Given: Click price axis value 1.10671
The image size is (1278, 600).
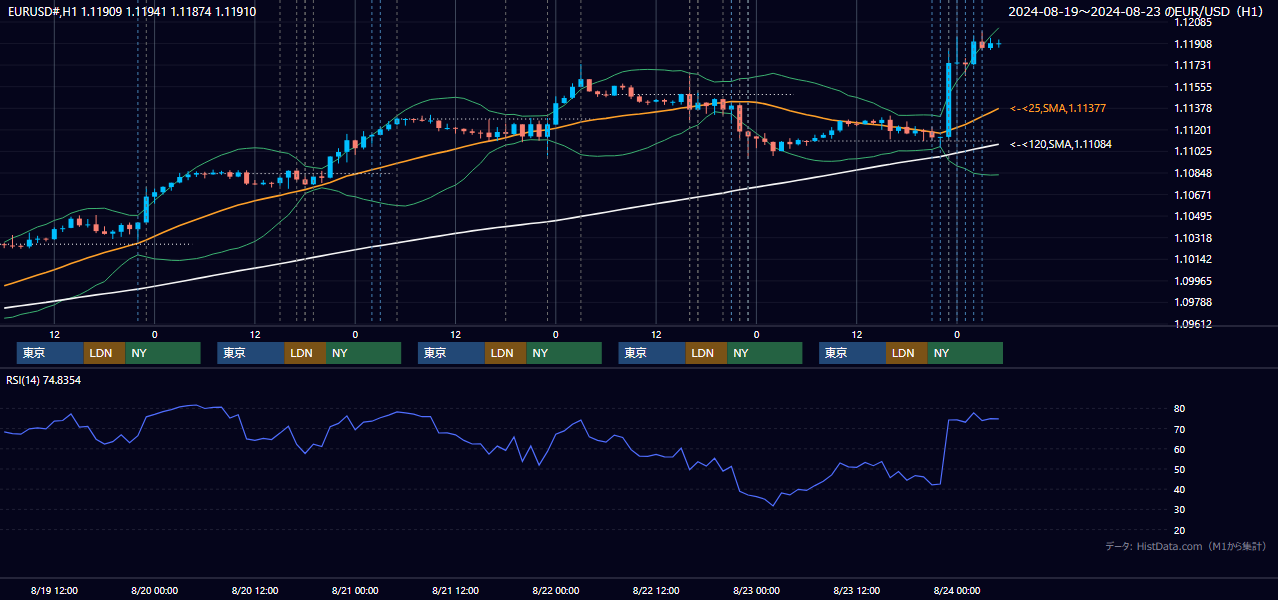Looking at the screenshot, I should 1193,195.
